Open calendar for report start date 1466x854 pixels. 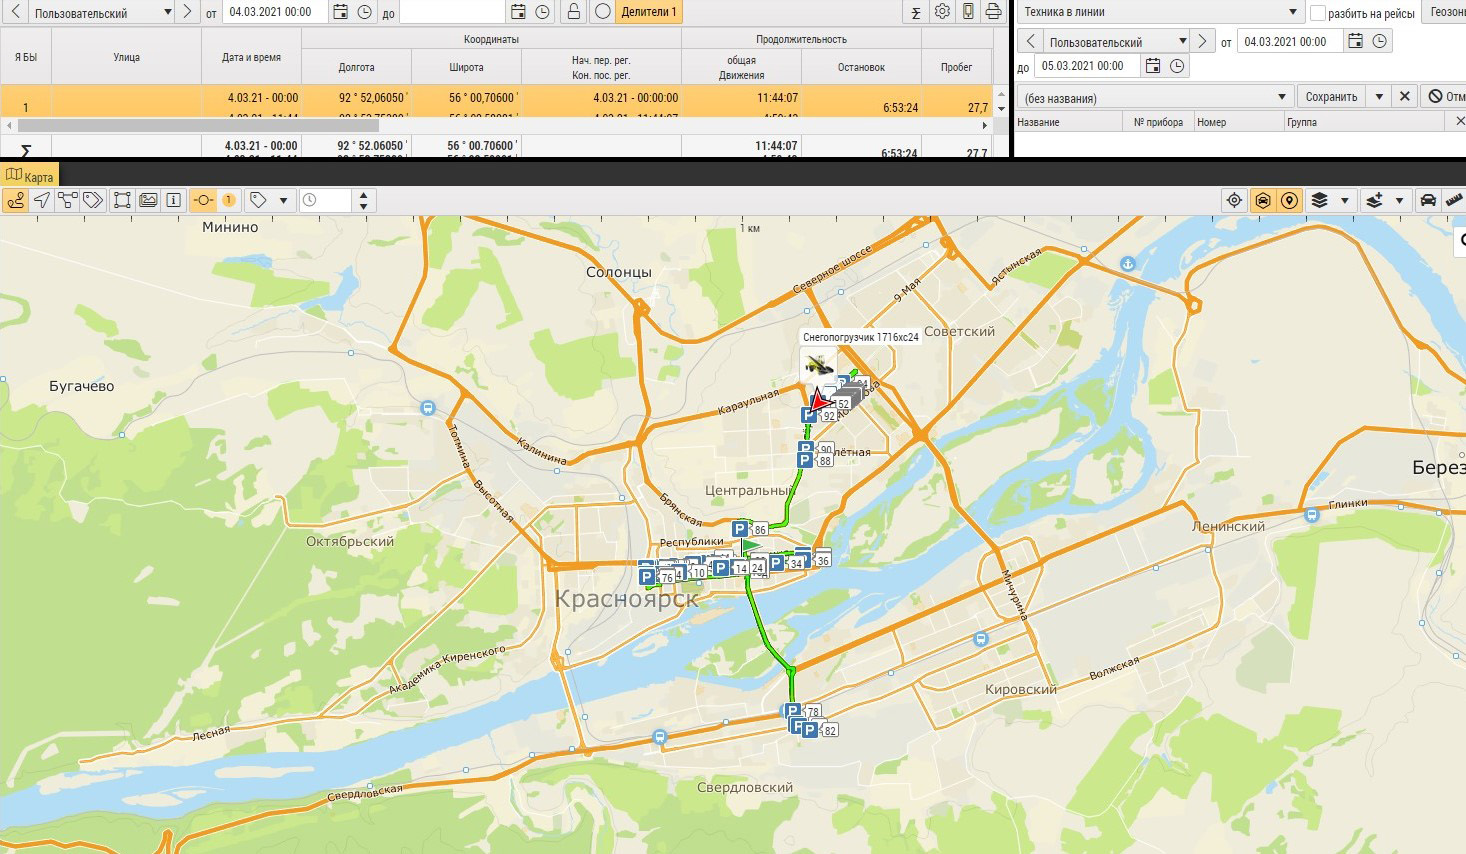coord(340,12)
